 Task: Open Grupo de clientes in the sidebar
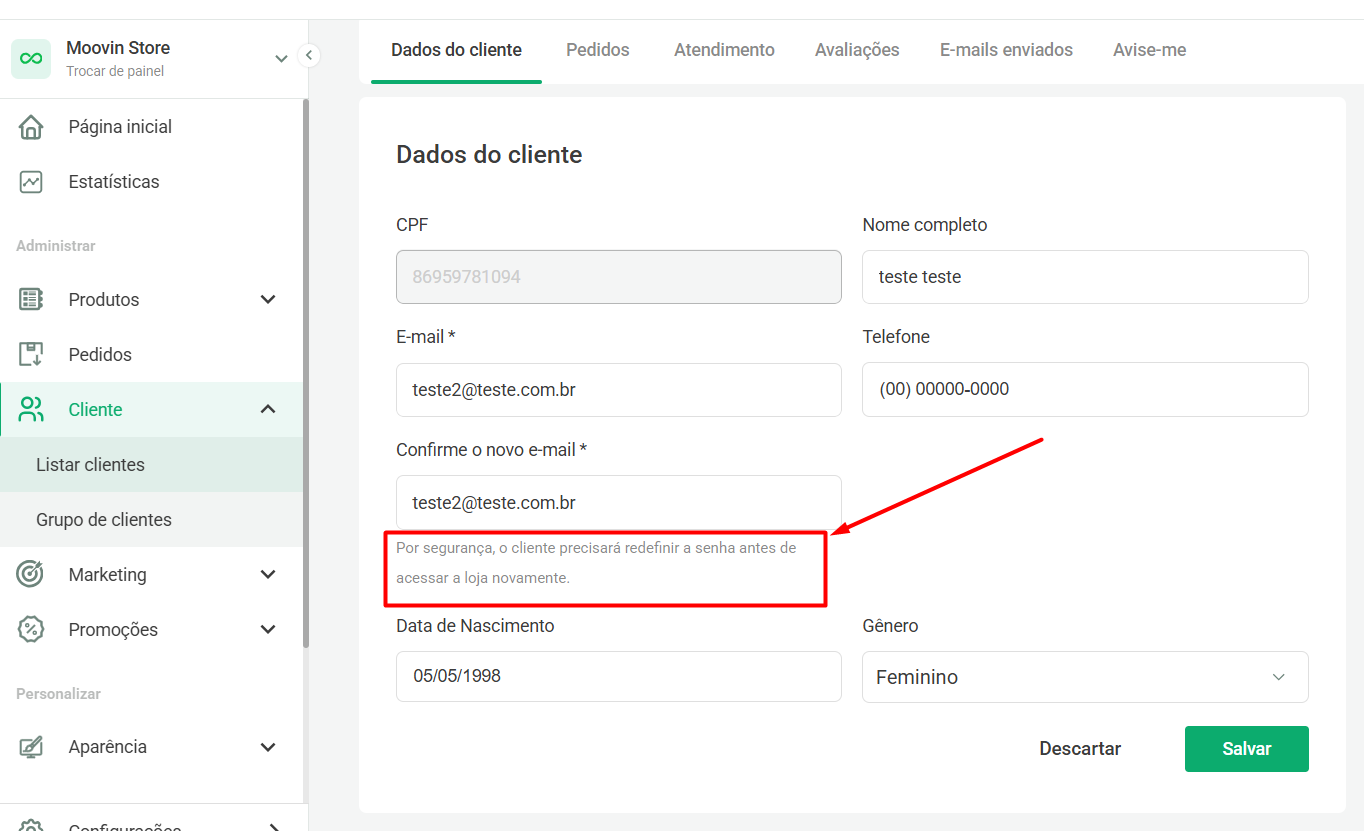tap(152, 520)
